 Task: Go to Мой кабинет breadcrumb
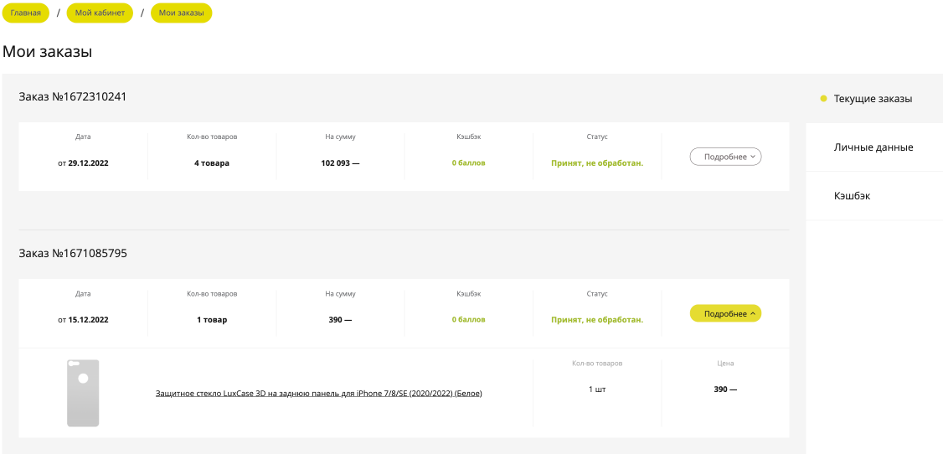coord(100,13)
